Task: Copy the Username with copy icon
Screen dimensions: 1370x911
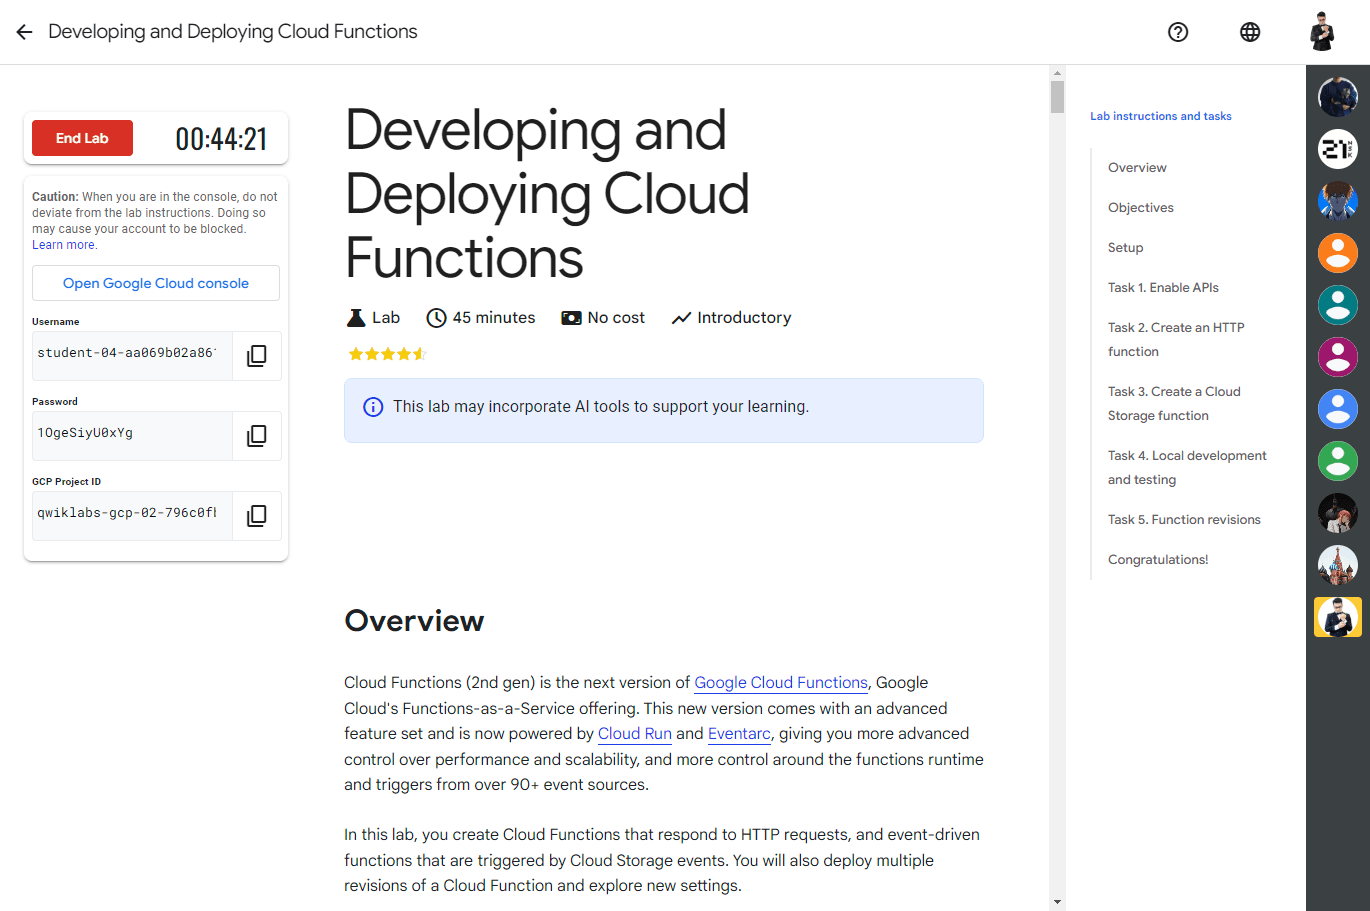Action: (257, 356)
